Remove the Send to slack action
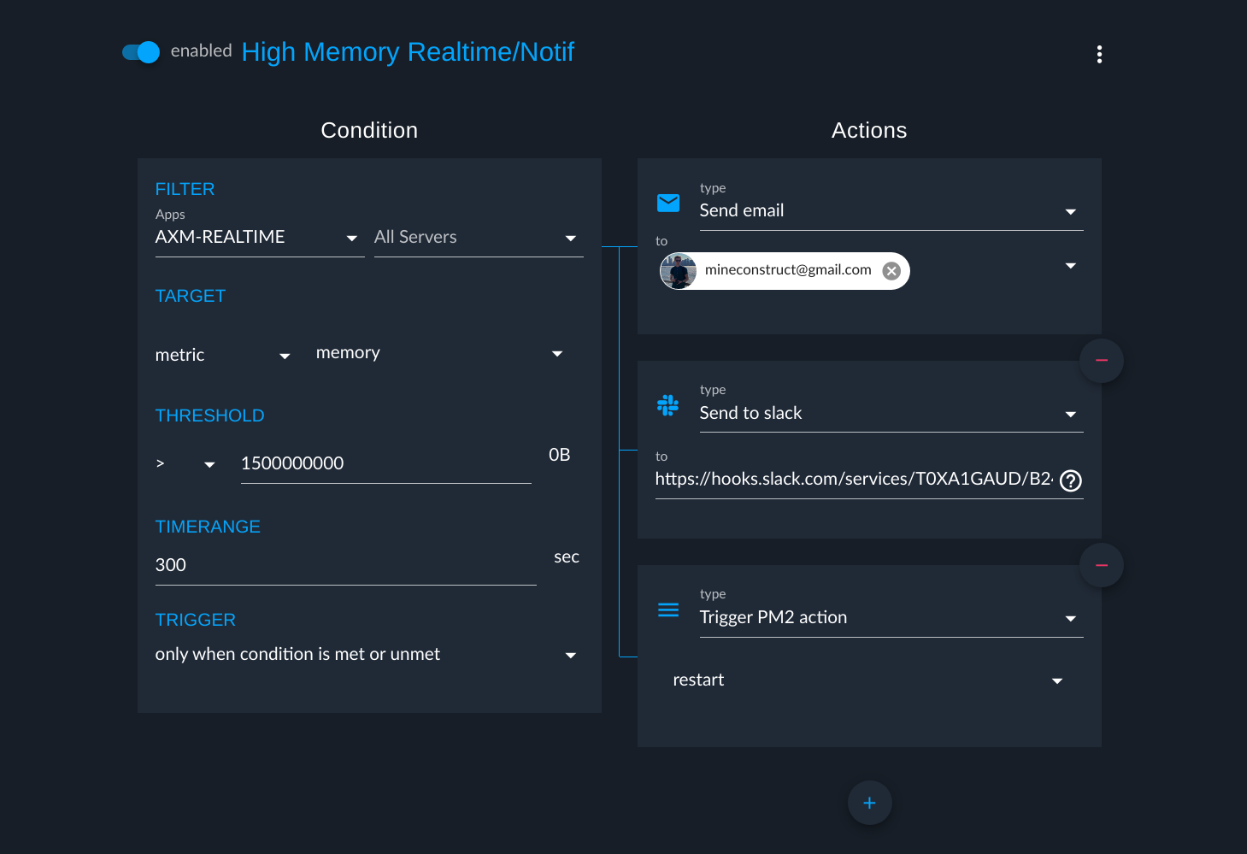 [x=1101, y=361]
